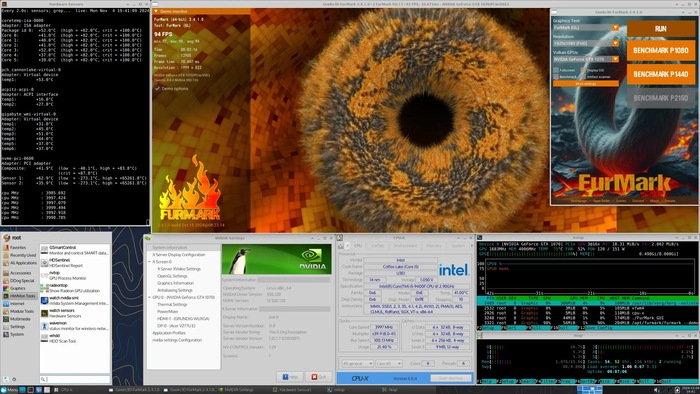Switch to Motherboard tab in CPU-X
Image resolution: width=700 pixels, height=394 pixels.
pyautogui.click(x=405, y=246)
